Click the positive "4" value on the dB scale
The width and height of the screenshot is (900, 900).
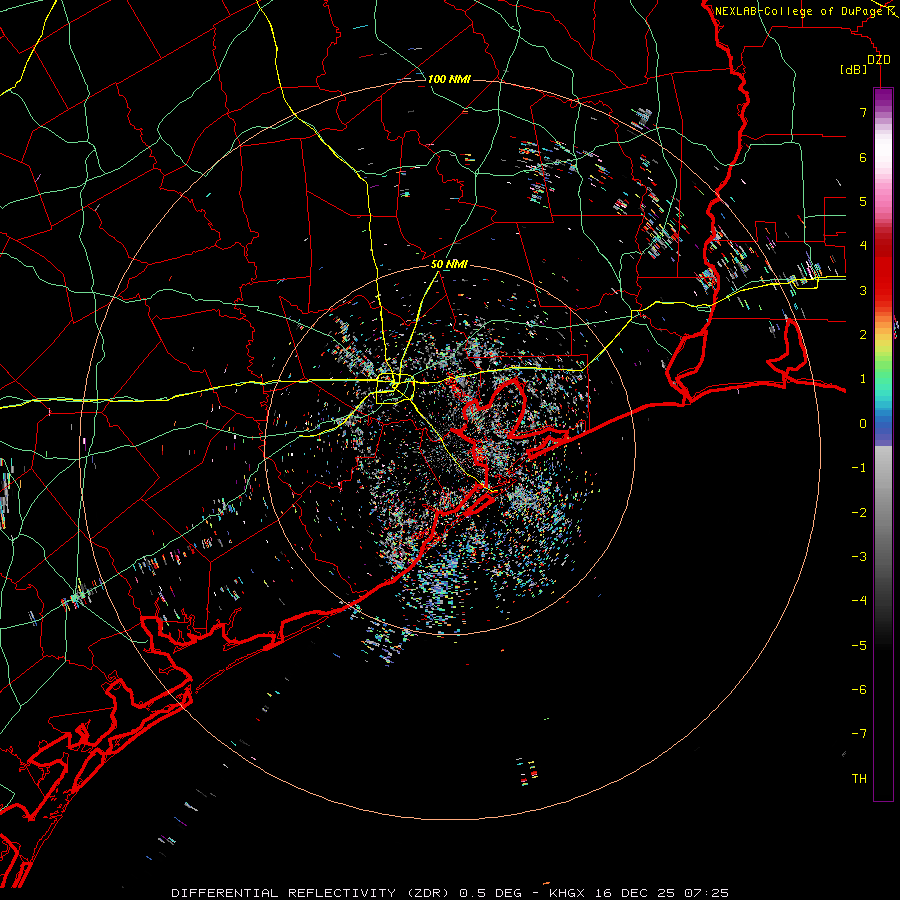click(x=863, y=246)
